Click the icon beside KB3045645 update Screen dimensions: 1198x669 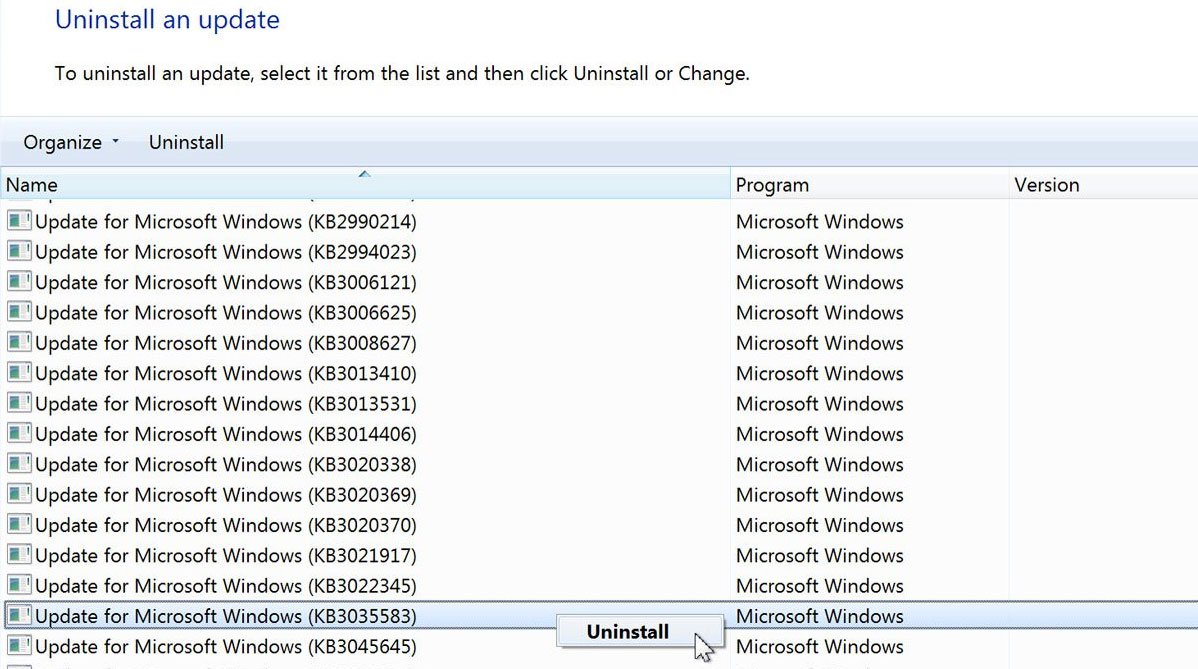coord(19,646)
